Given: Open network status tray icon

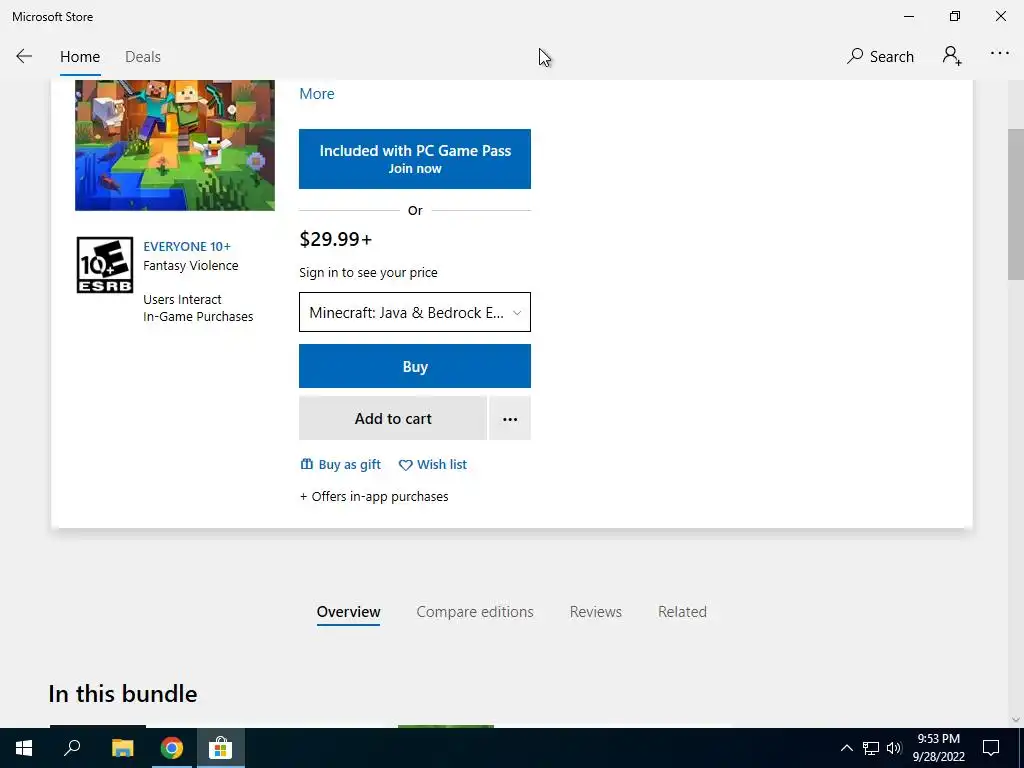Looking at the screenshot, I should (x=871, y=748).
